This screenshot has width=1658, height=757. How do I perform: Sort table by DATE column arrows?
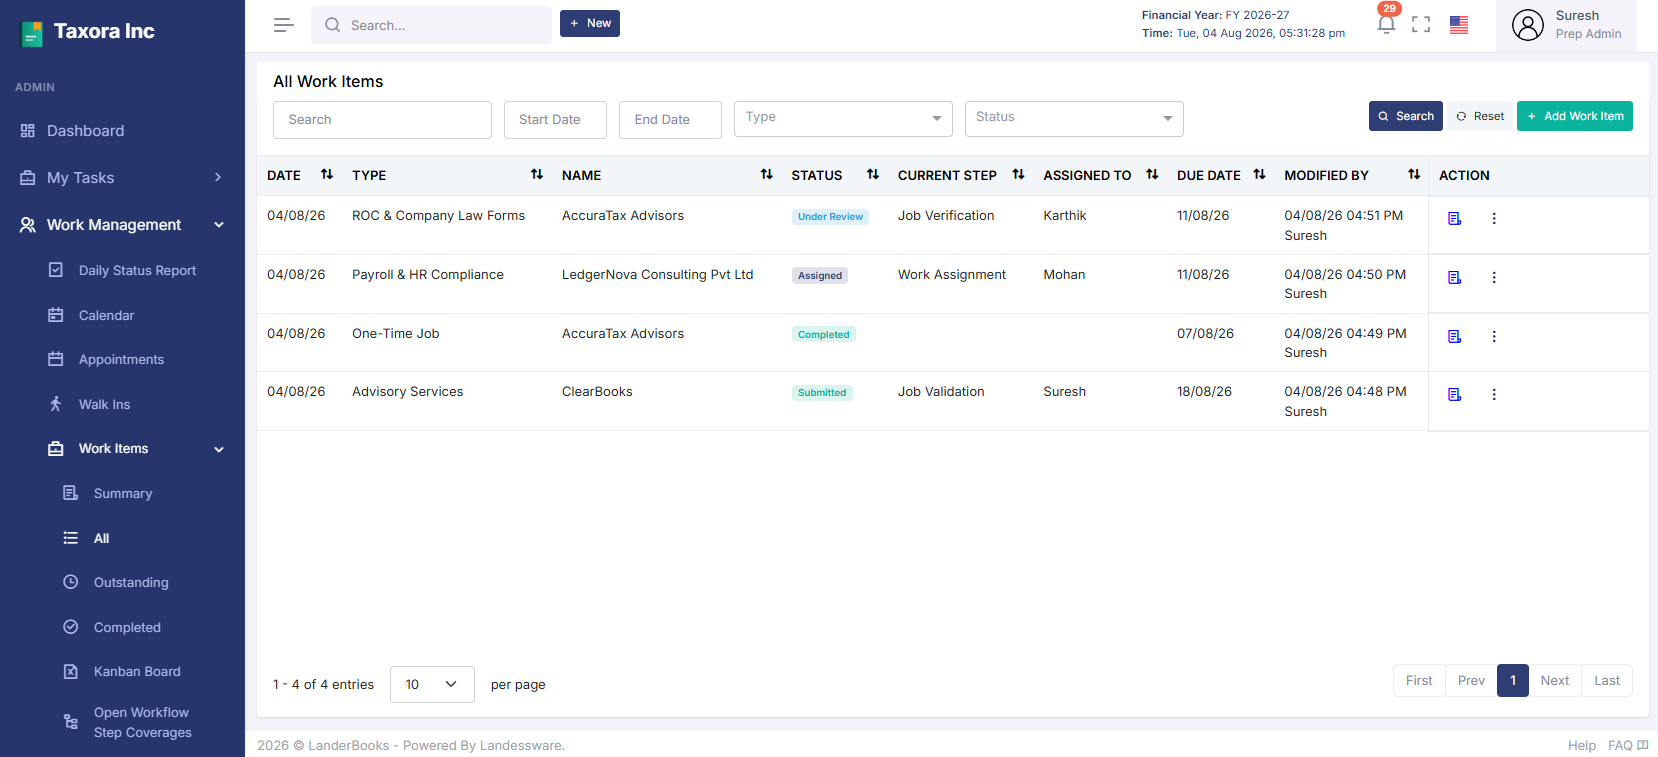pyautogui.click(x=327, y=174)
